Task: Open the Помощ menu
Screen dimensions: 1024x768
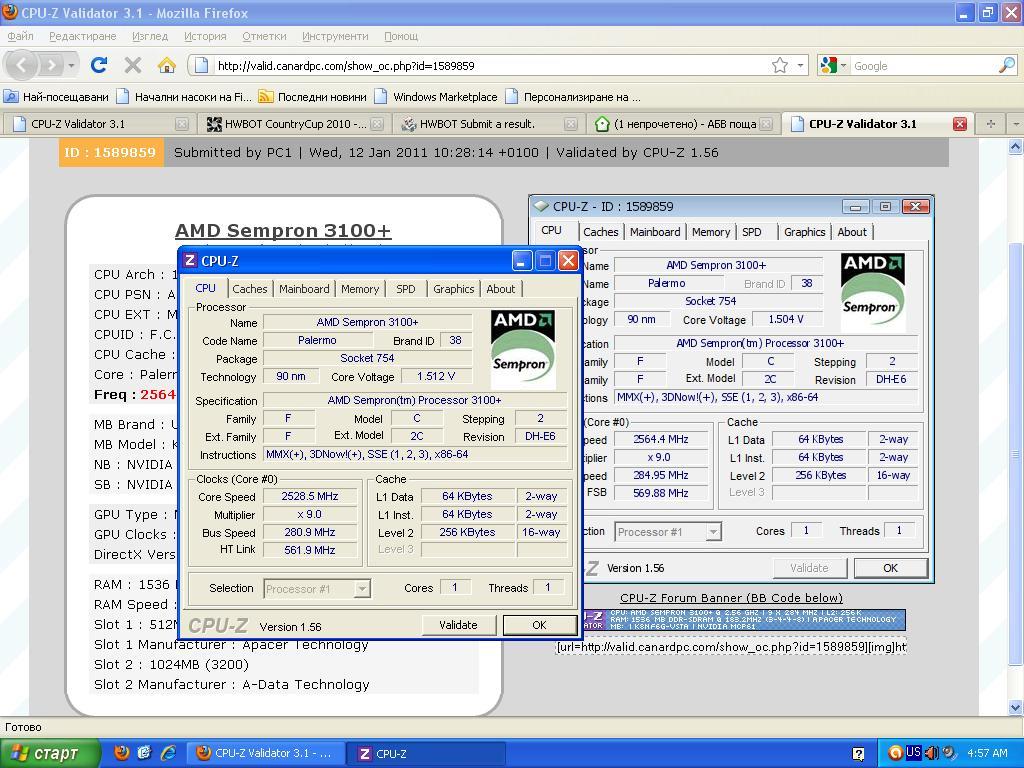Action: [x=401, y=36]
